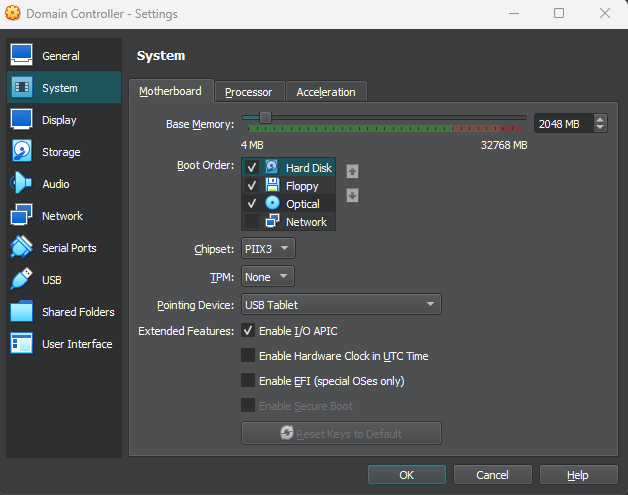Screen dimensions: 628x495
Task: Open the TPM dropdown
Action: pyautogui.click(x=268, y=277)
